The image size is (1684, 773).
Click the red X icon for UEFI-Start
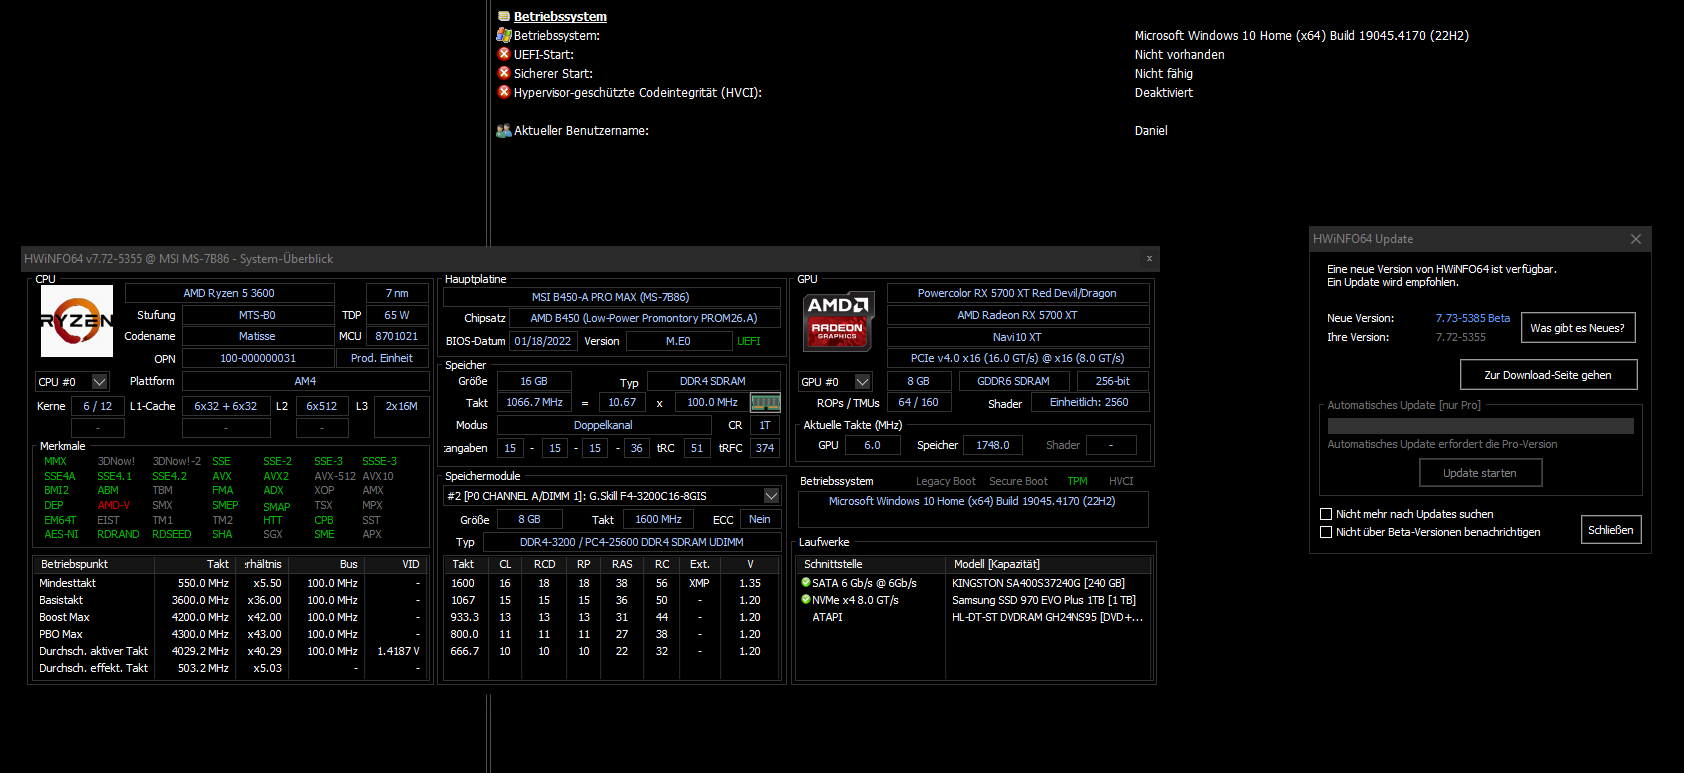504,54
